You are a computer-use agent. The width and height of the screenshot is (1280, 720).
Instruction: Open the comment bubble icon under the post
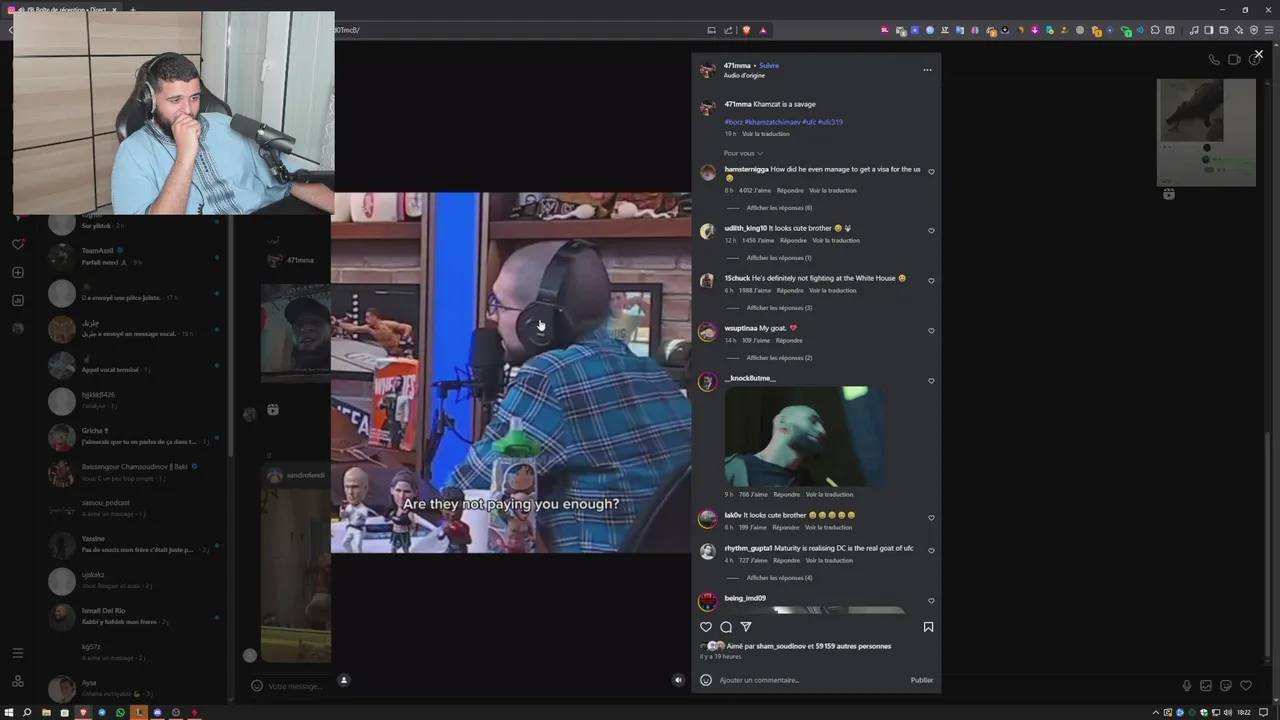tap(726, 627)
